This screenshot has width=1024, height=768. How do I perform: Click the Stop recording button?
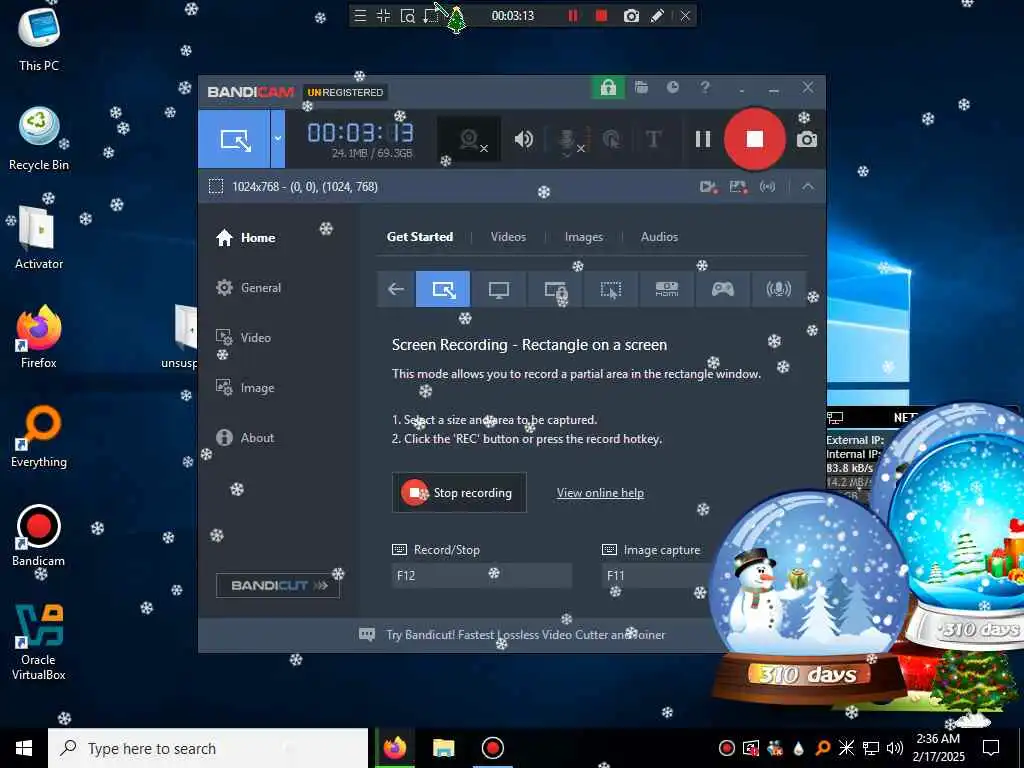coord(459,493)
